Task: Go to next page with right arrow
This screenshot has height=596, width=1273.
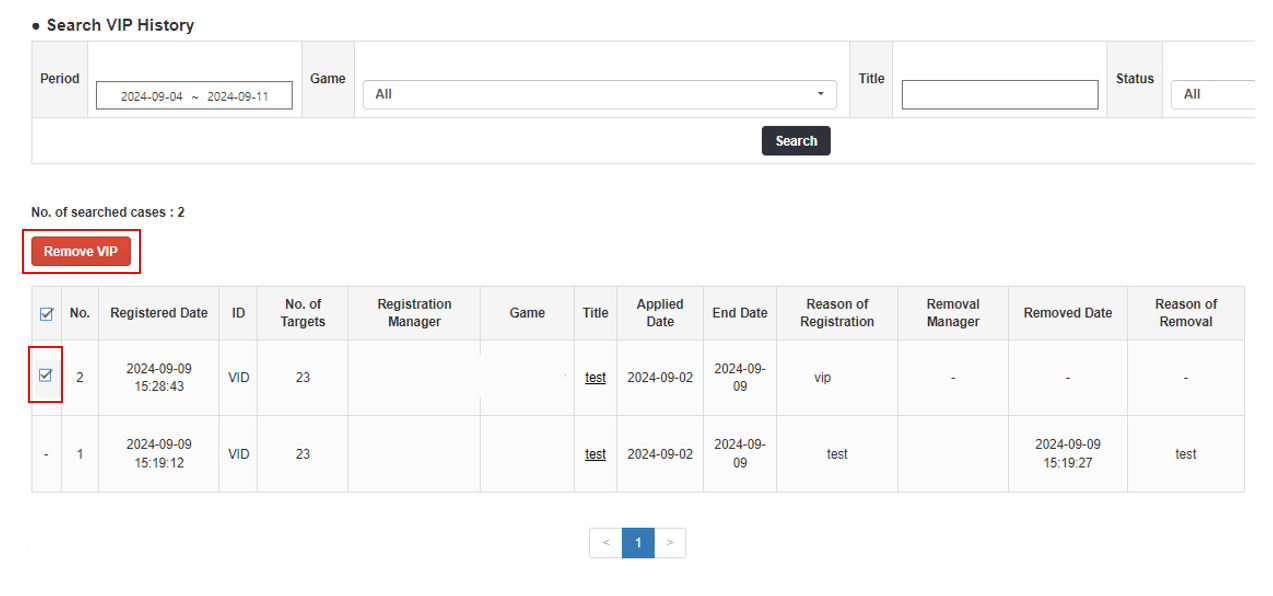Action: click(670, 543)
